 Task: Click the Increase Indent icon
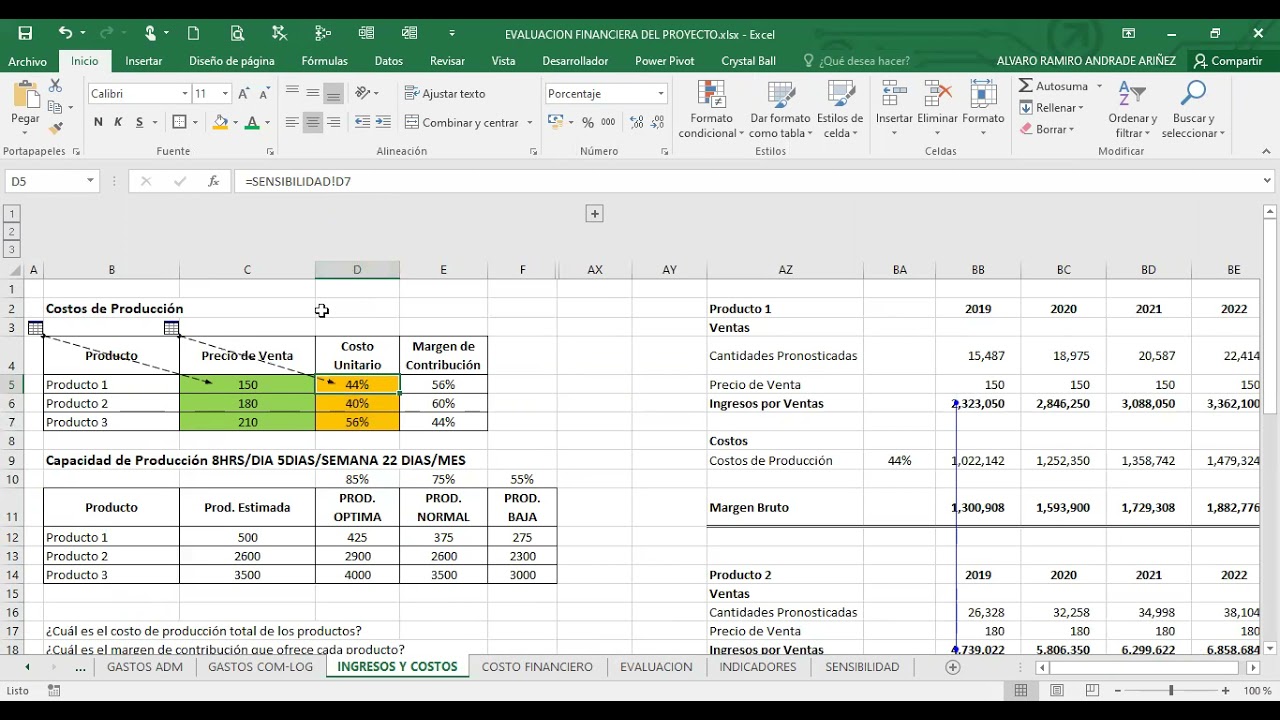tap(382, 122)
